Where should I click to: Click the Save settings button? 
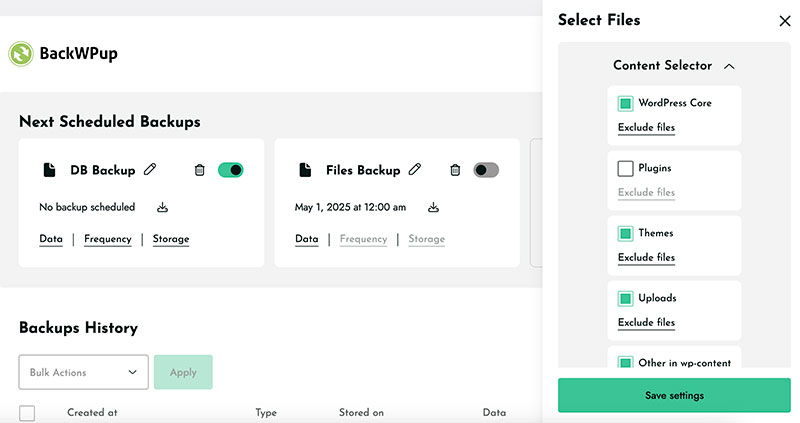point(674,395)
